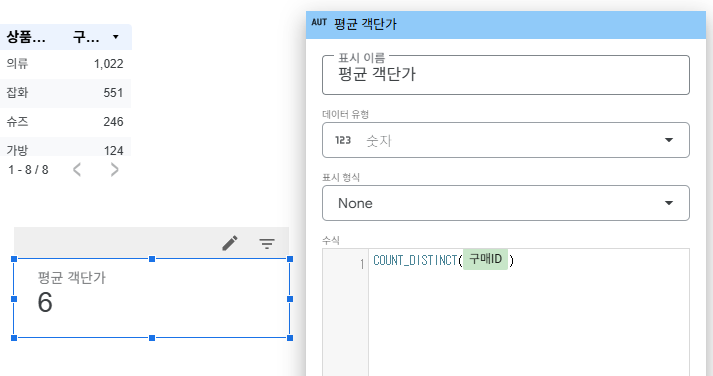The width and height of the screenshot is (713, 376).
Task: Open the 표시 형식 None dropdown
Action: (506, 203)
